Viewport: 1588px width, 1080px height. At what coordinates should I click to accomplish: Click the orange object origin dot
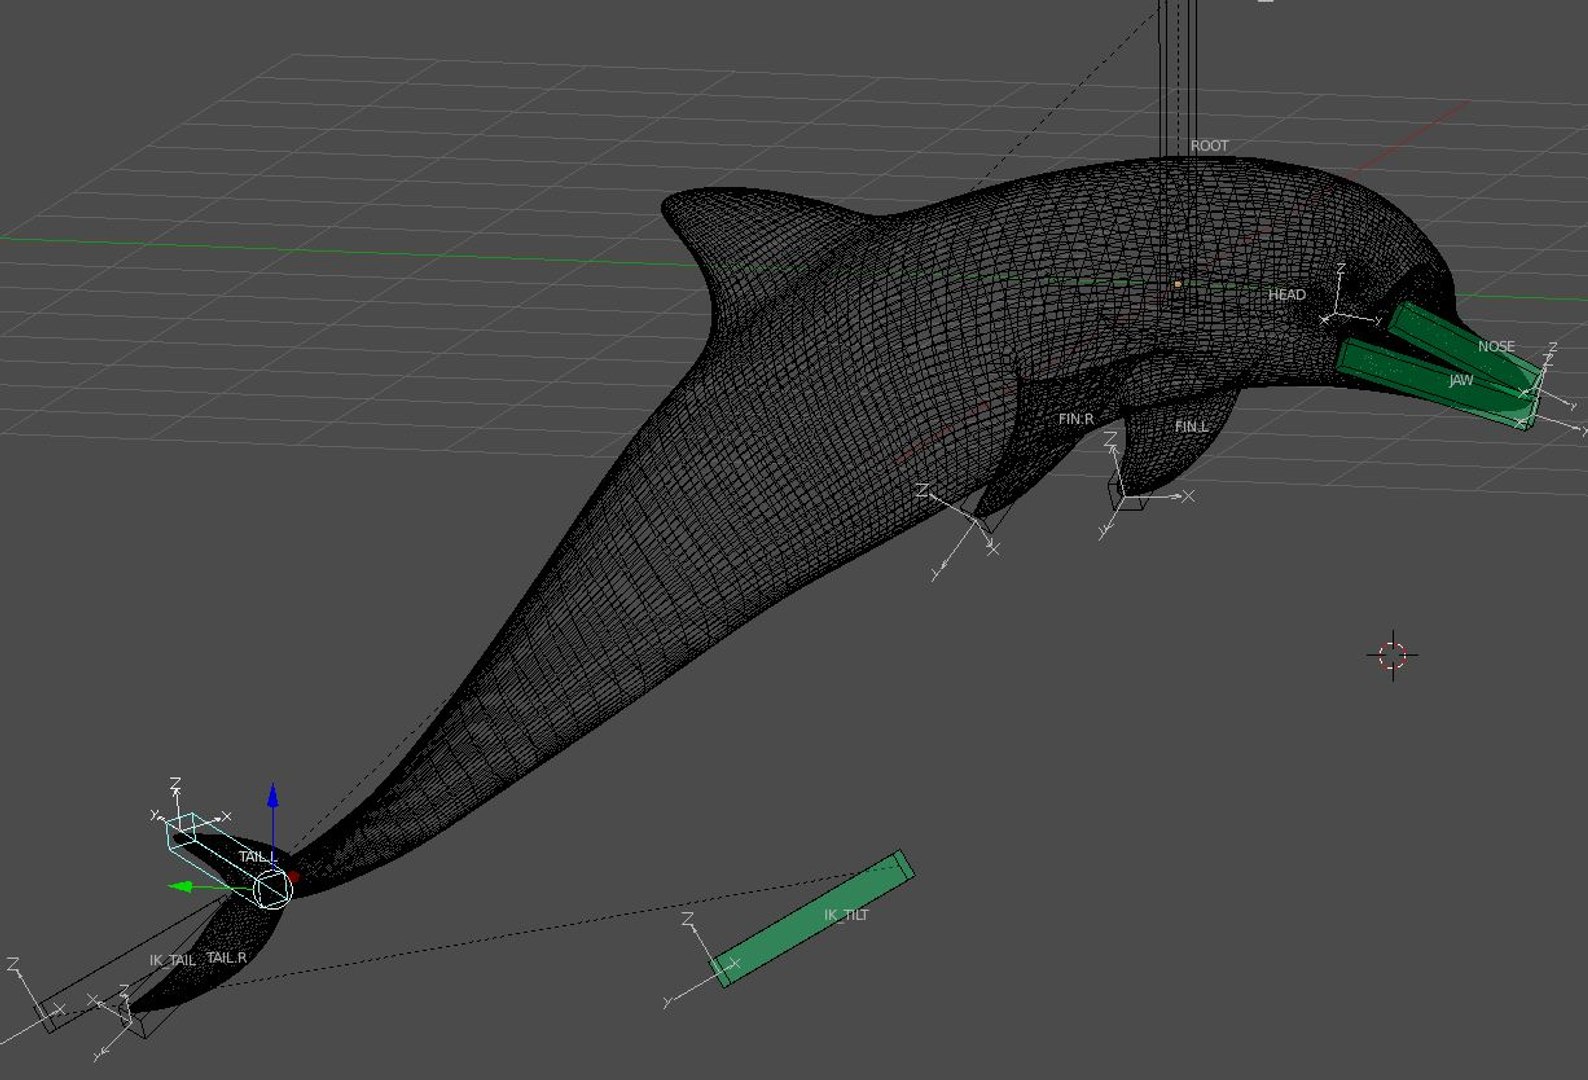[1178, 284]
